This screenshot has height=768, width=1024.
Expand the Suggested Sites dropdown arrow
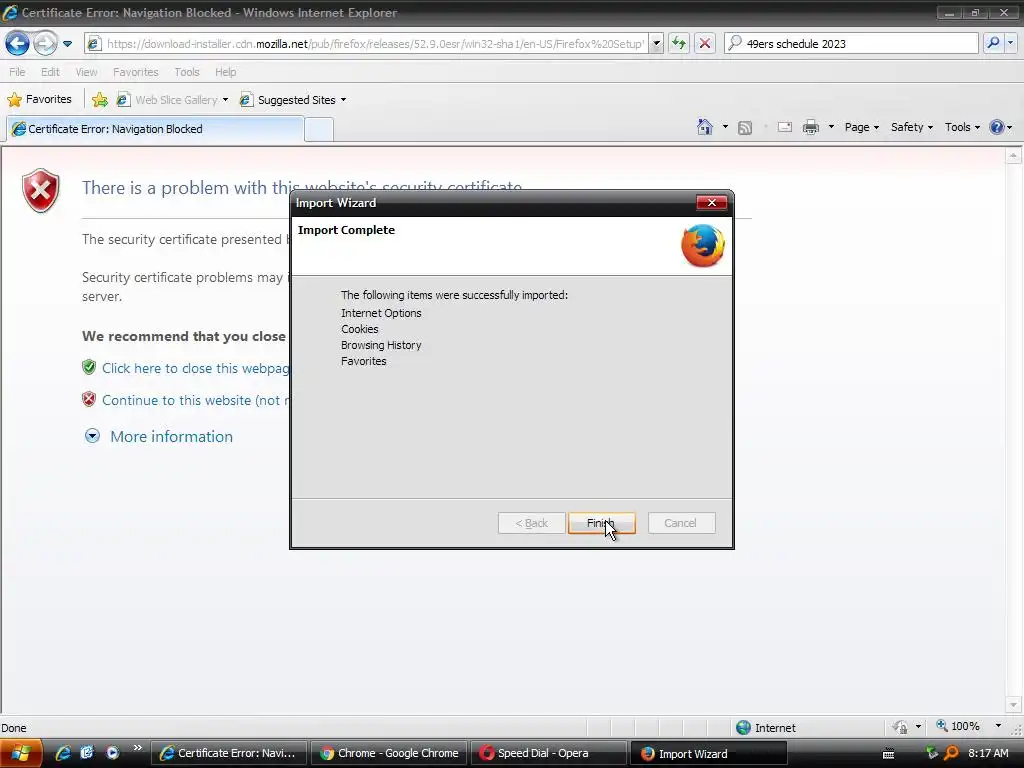[x=344, y=100]
